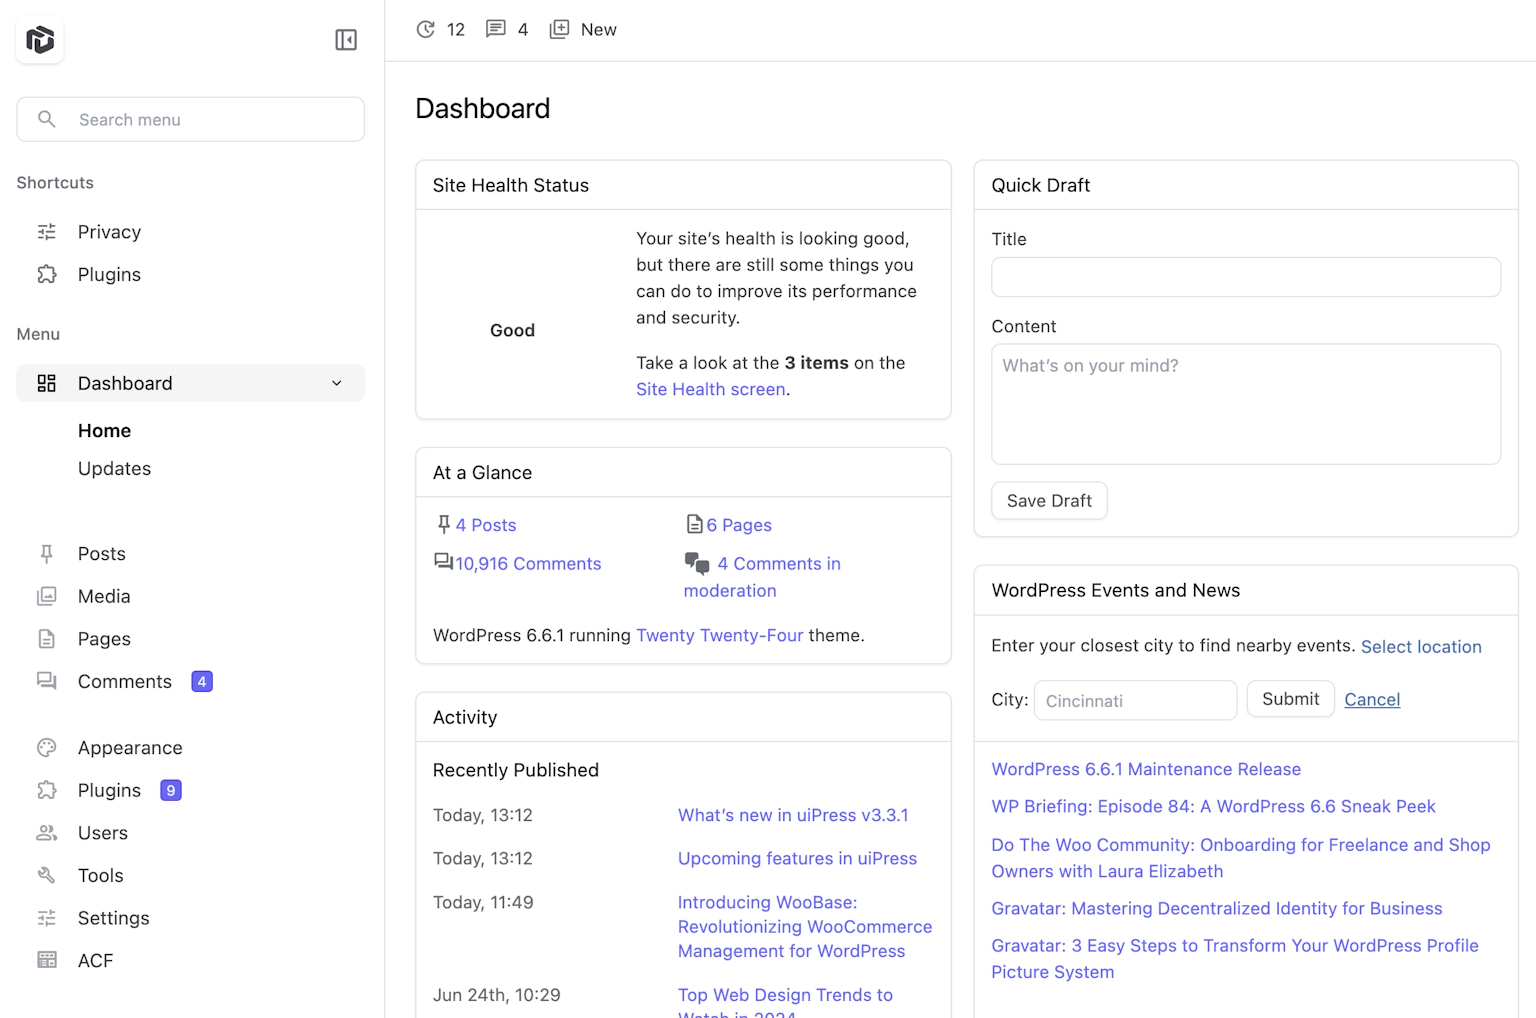Click the City input field

(x=1135, y=700)
